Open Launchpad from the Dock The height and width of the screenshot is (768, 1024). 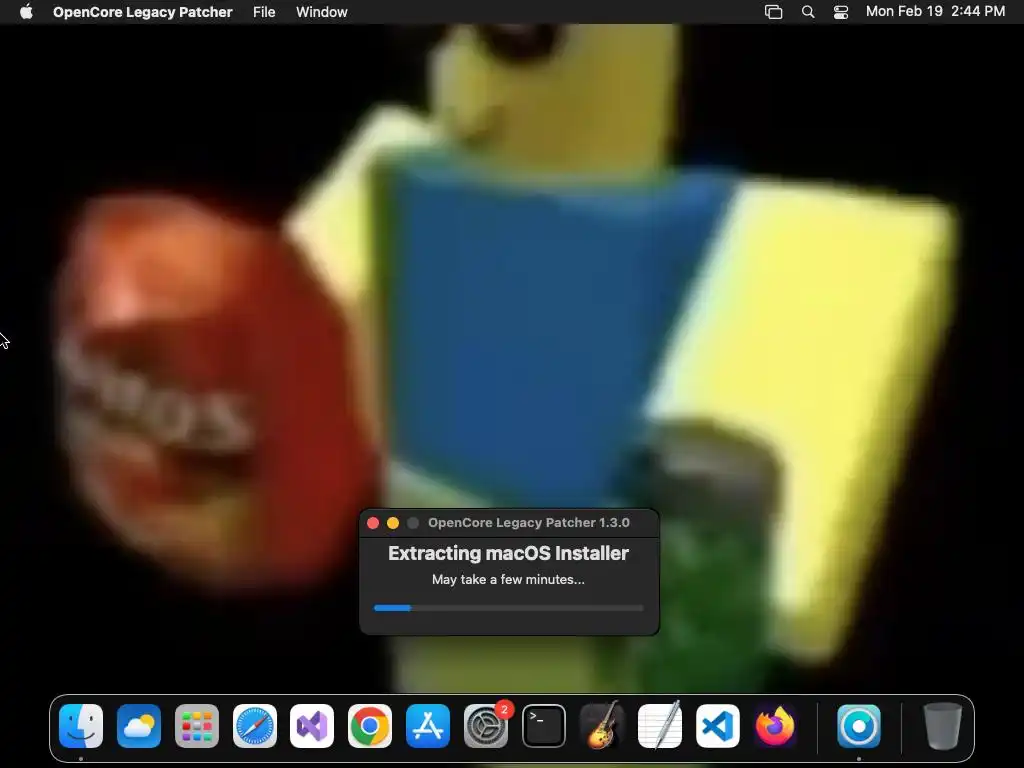click(x=197, y=726)
